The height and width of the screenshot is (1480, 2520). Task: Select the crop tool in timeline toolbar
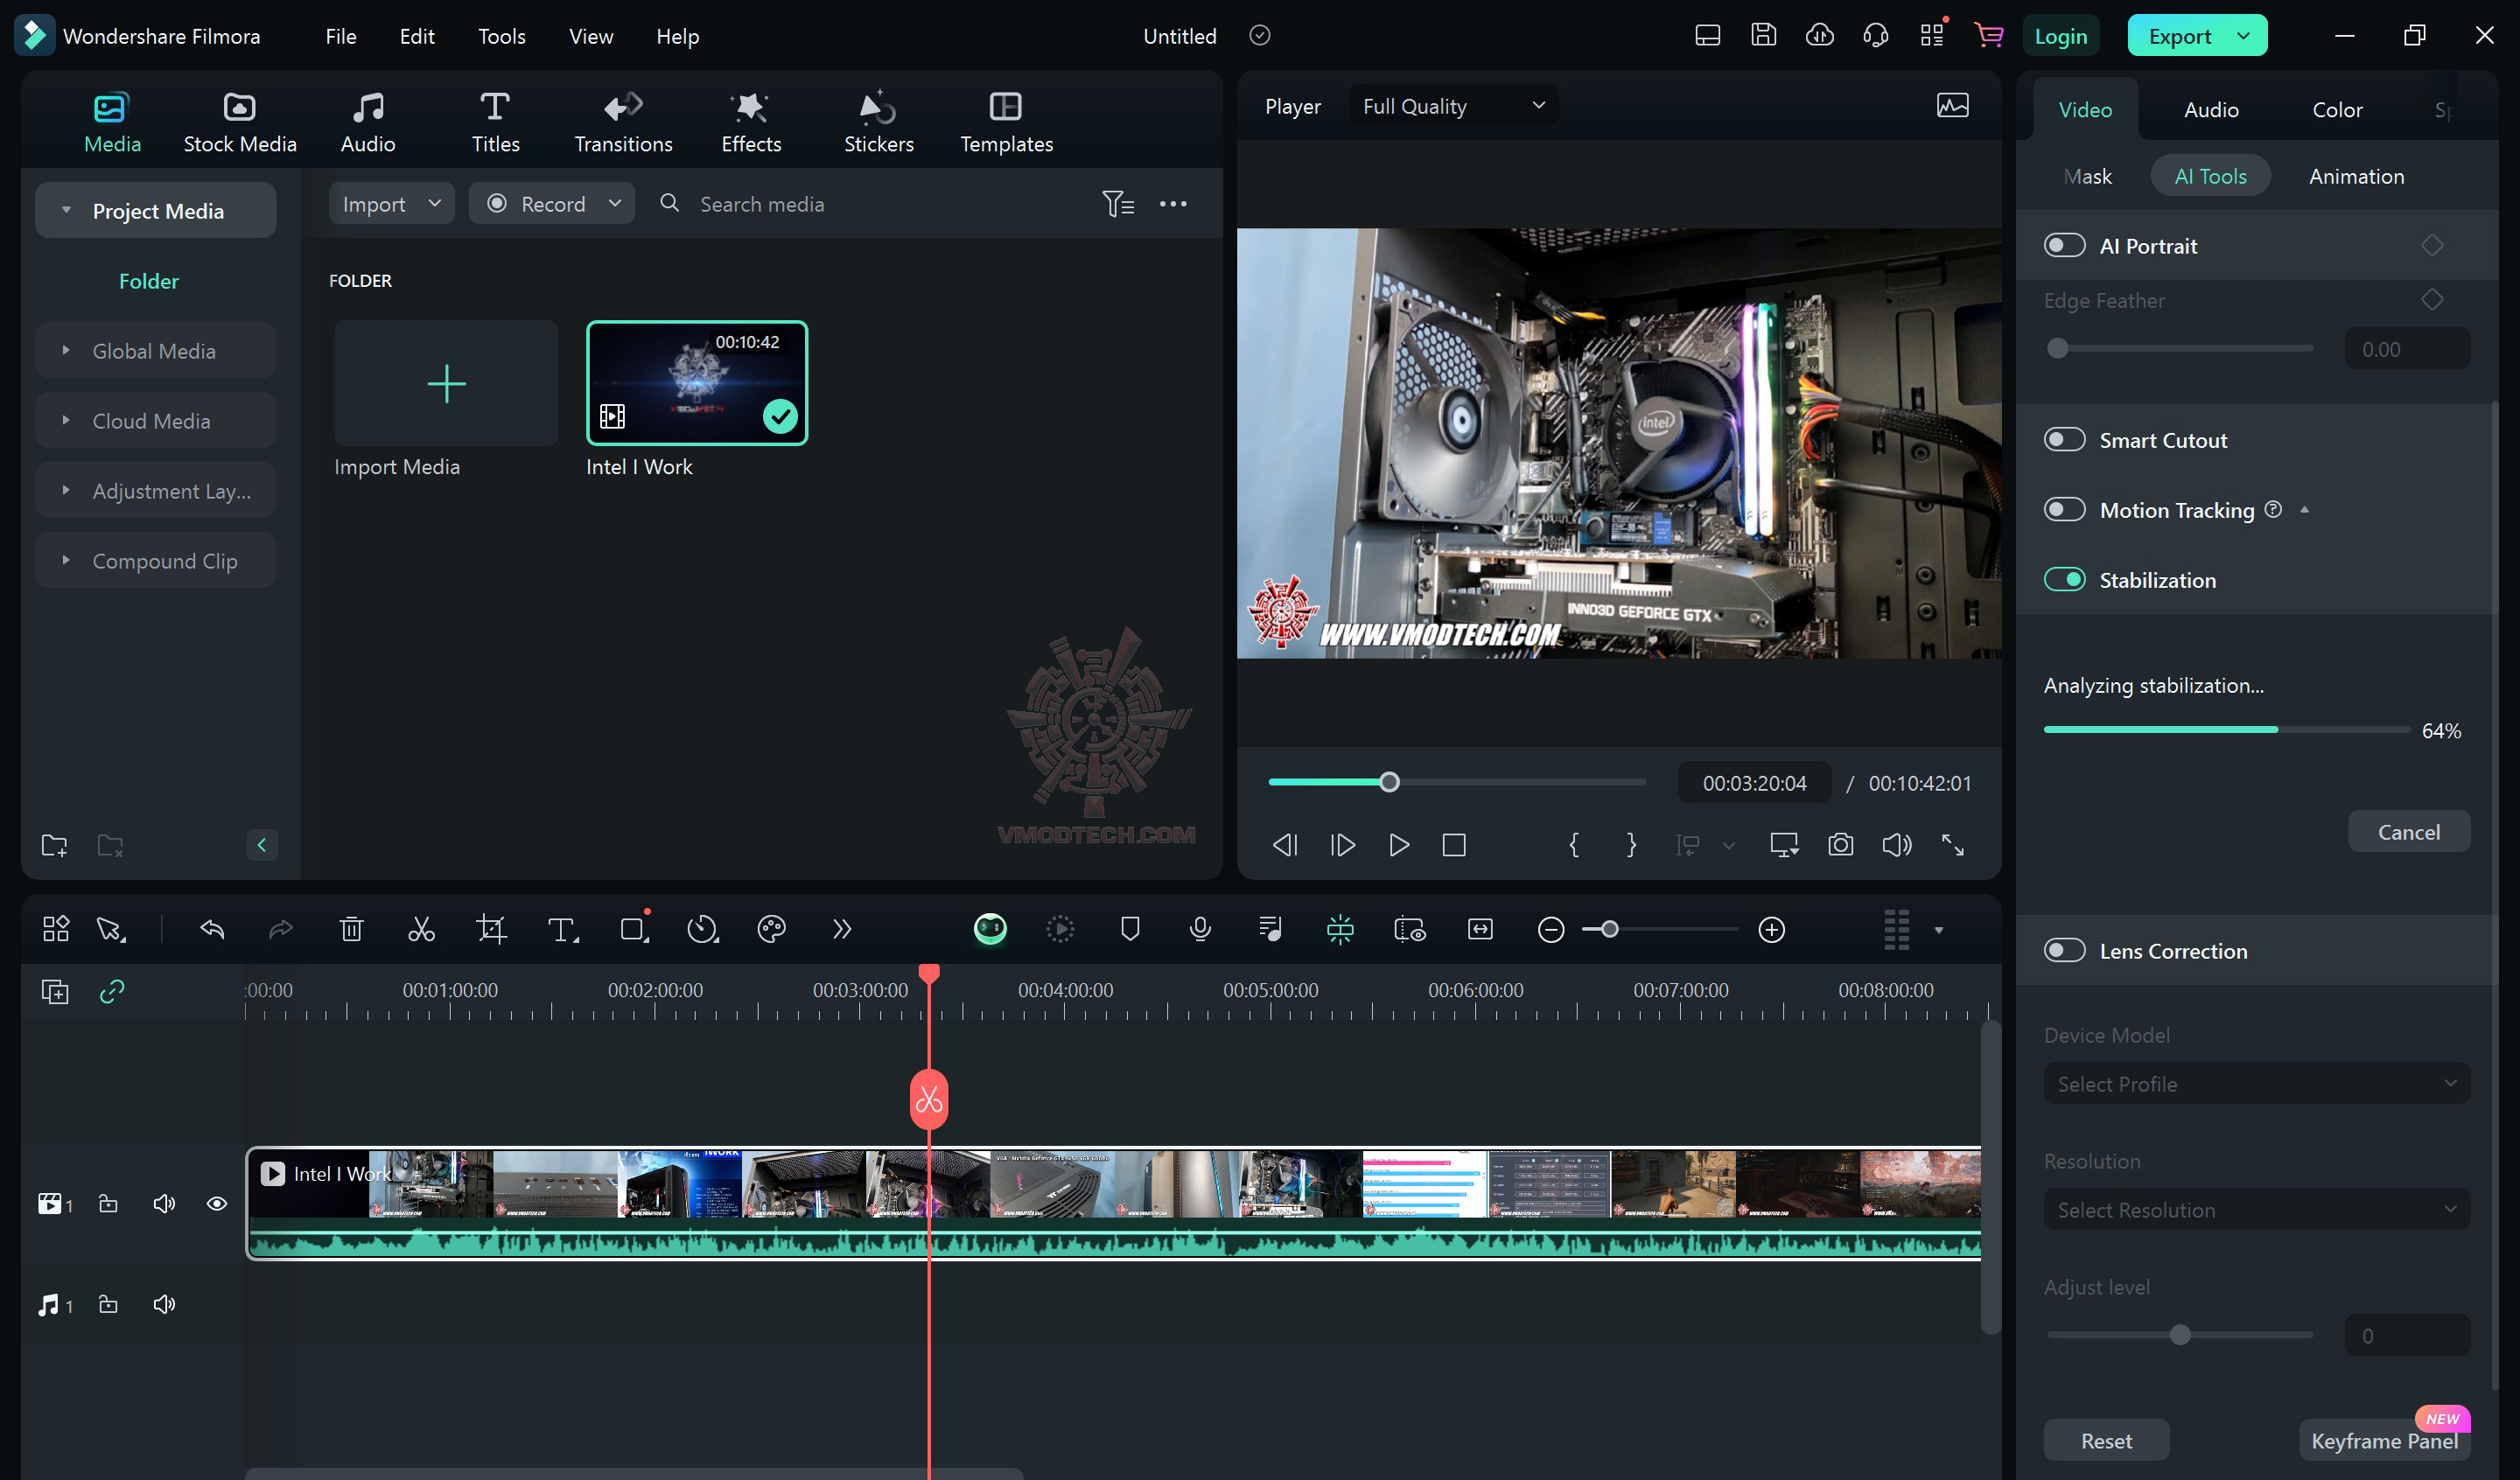(x=491, y=930)
